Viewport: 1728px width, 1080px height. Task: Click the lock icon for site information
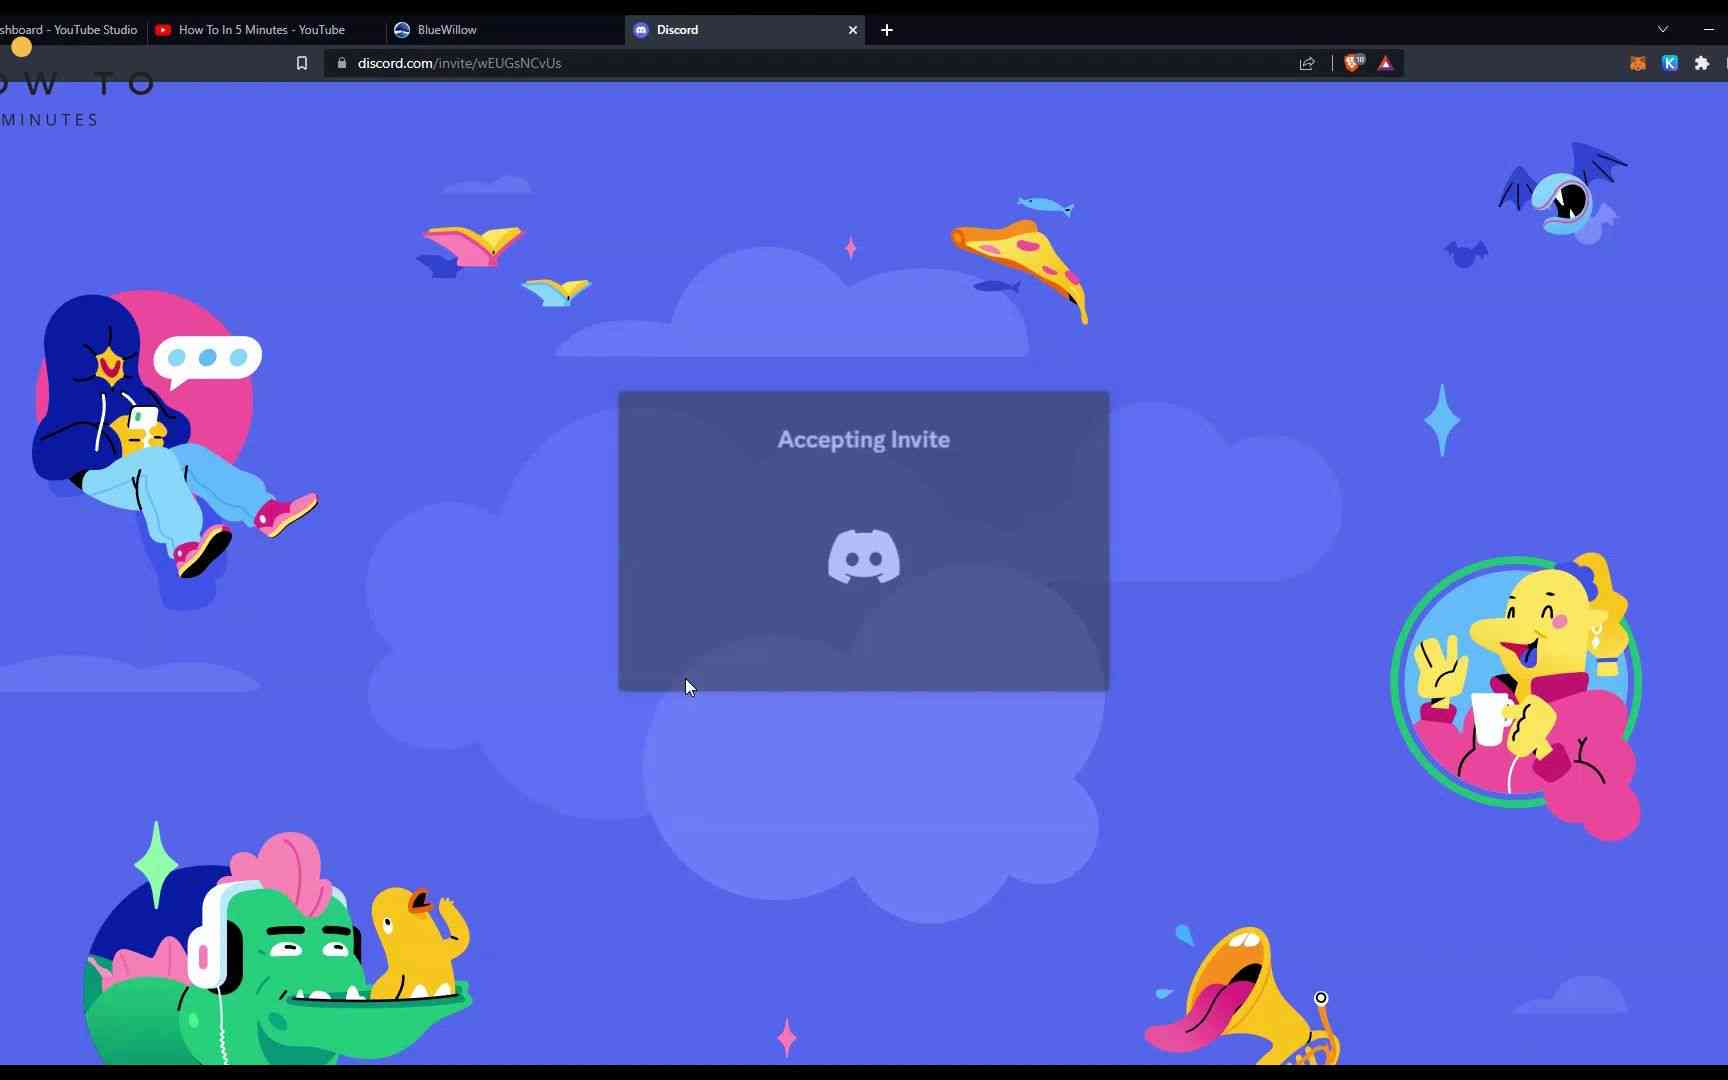342,63
